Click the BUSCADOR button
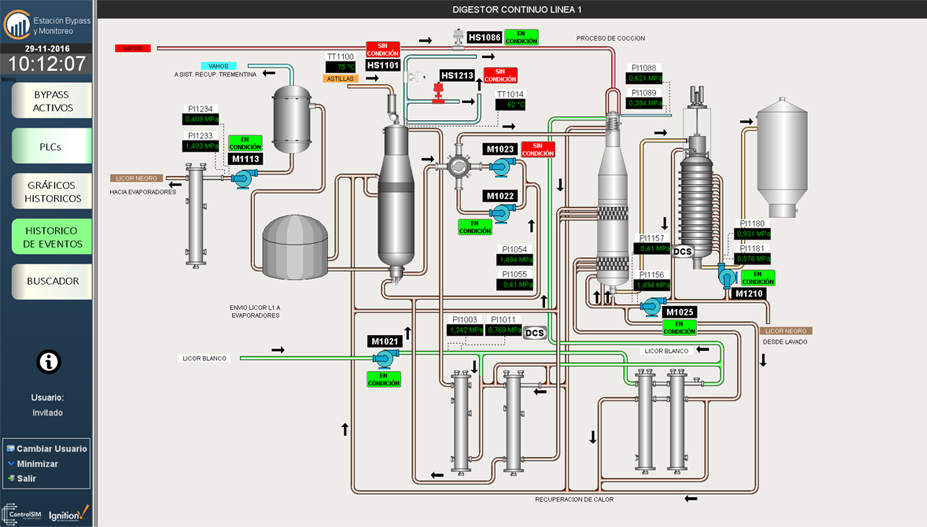Viewport: 927px width, 527px height. click(x=52, y=281)
